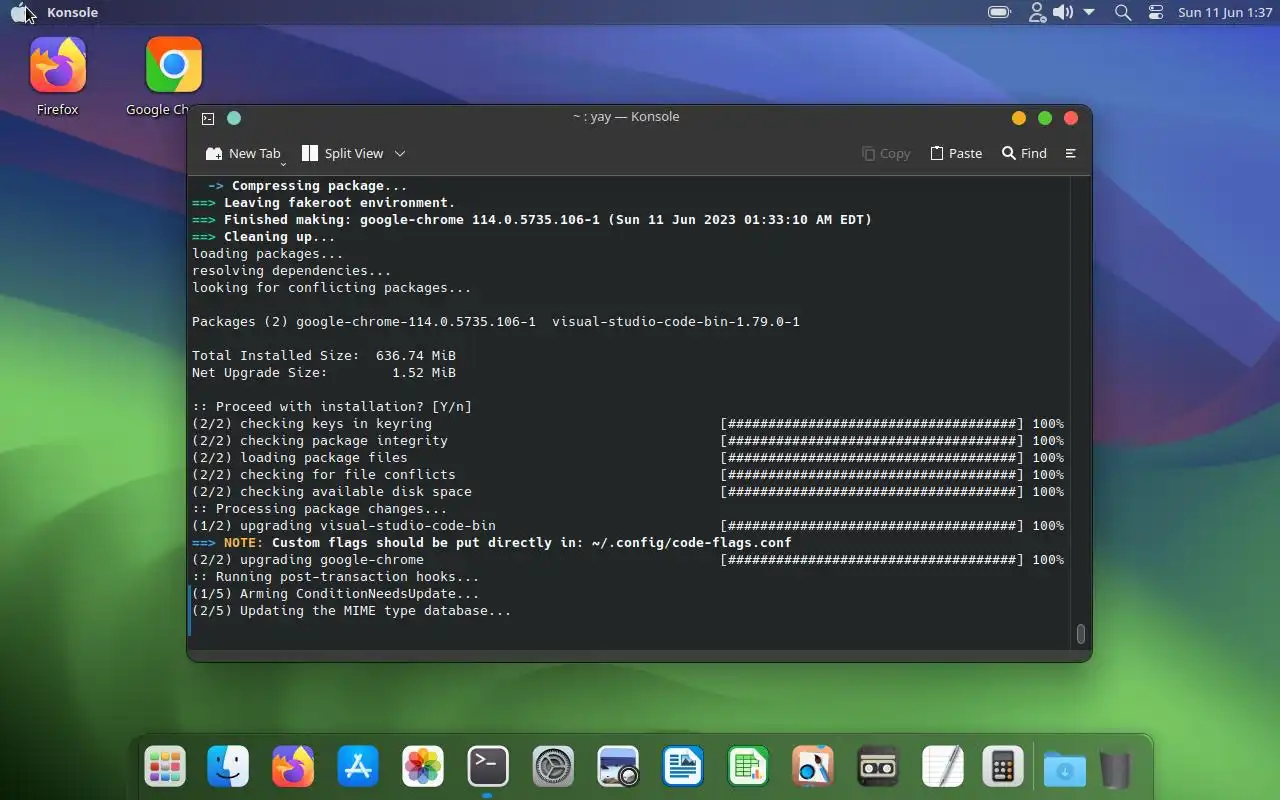Open Find in the Konsole toolbar
Image resolution: width=1280 pixels, height=800 pixels.
pos(1025,154)
